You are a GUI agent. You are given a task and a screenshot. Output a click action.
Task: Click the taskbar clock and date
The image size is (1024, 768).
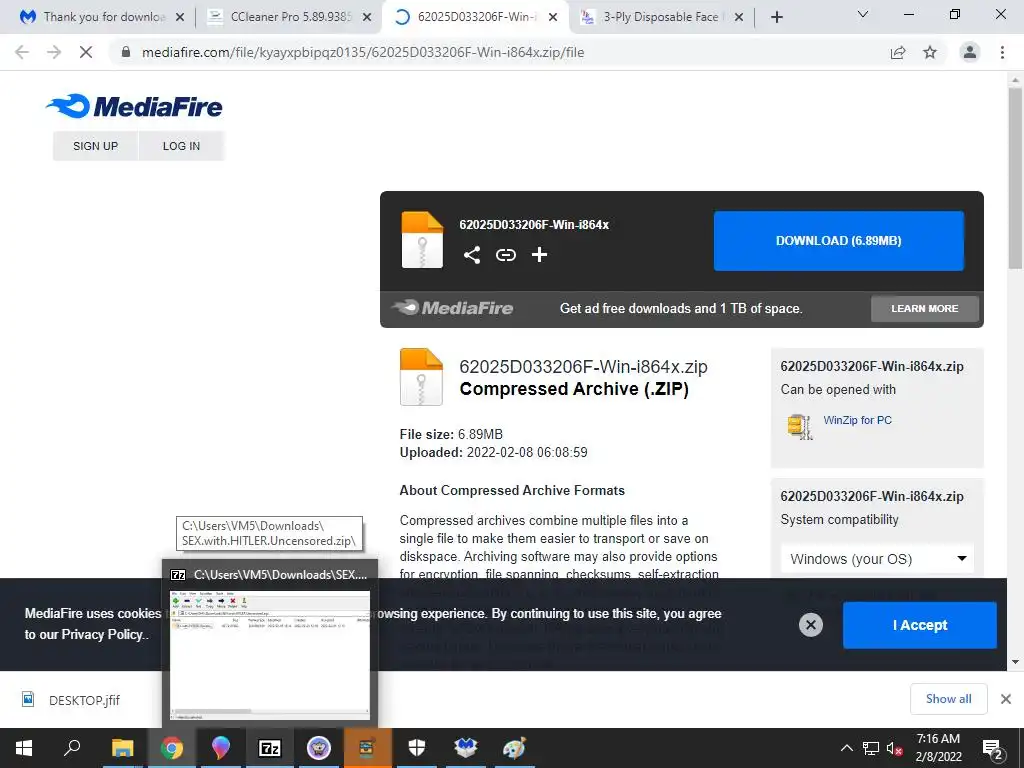(938, 748)
